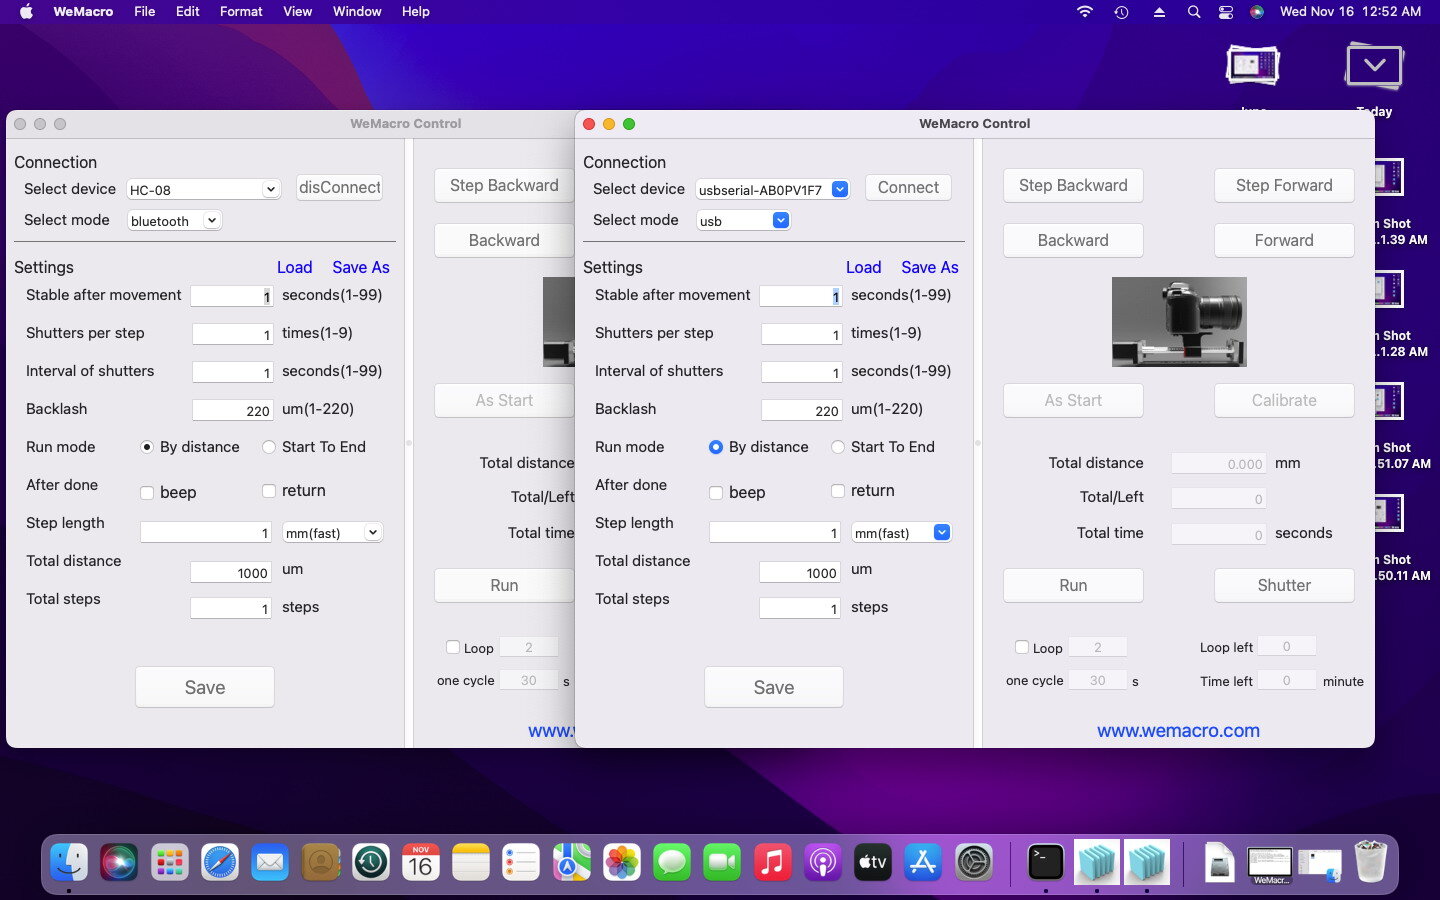
Task: Click Step length field in front window
Action: click(x=775, y=533)
